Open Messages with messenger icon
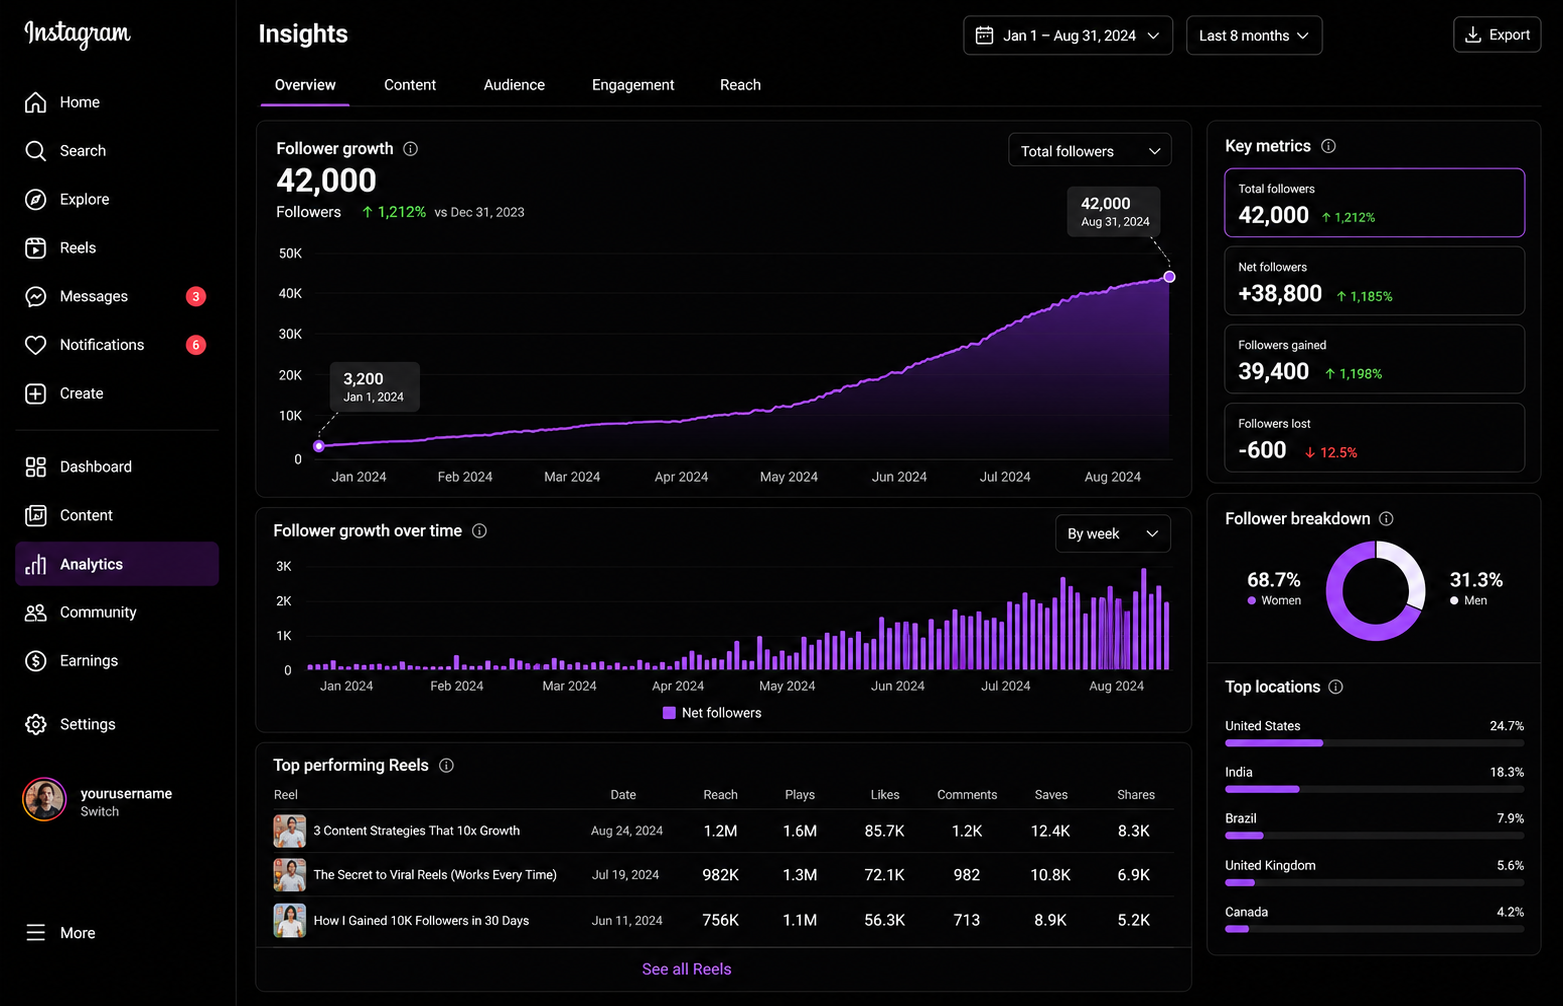The image size is (1563, 1006). [x=36, y=296]
